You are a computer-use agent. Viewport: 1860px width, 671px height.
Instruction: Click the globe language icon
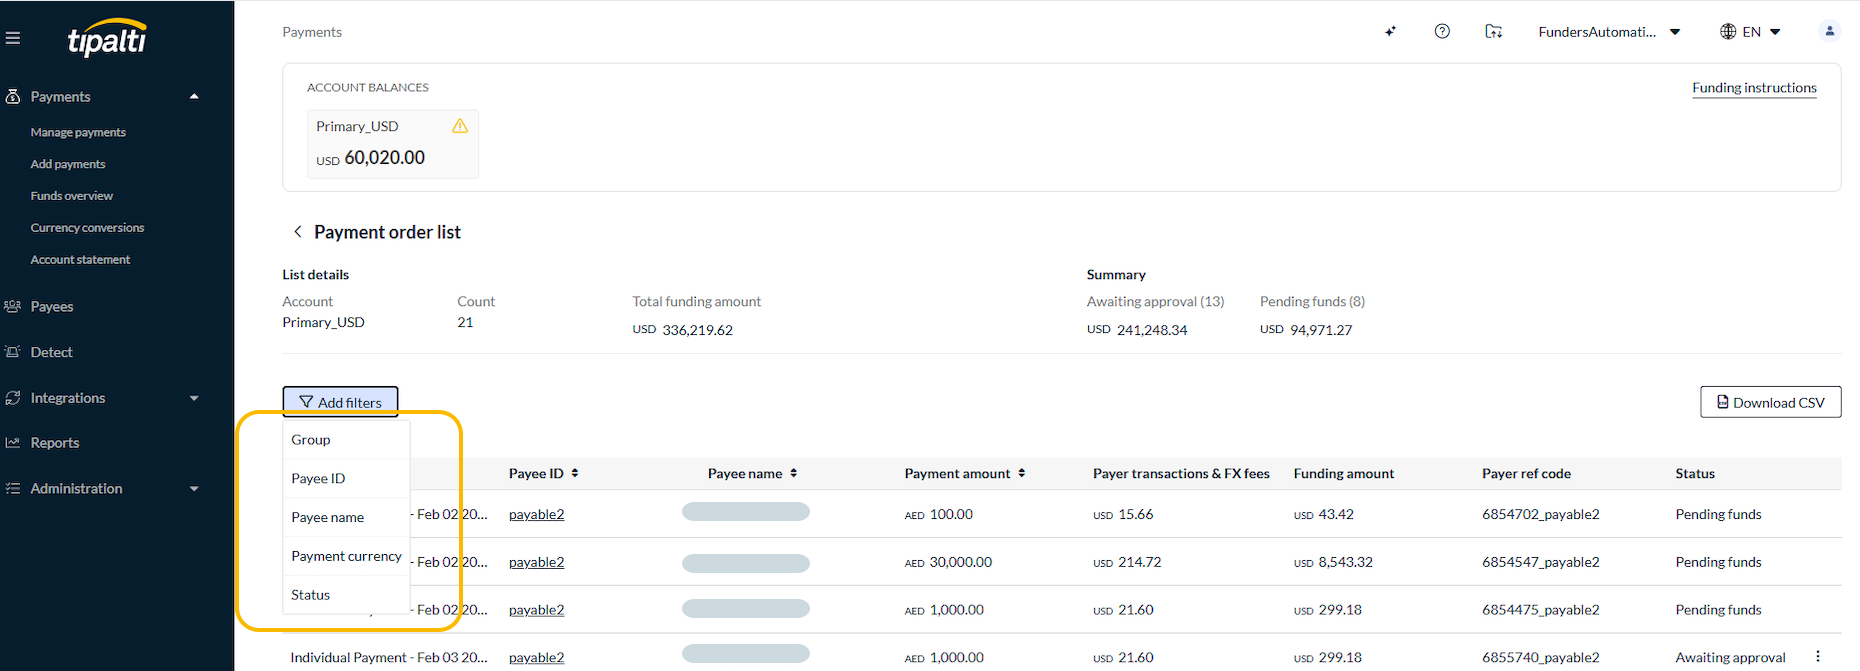coord(1728,32)
